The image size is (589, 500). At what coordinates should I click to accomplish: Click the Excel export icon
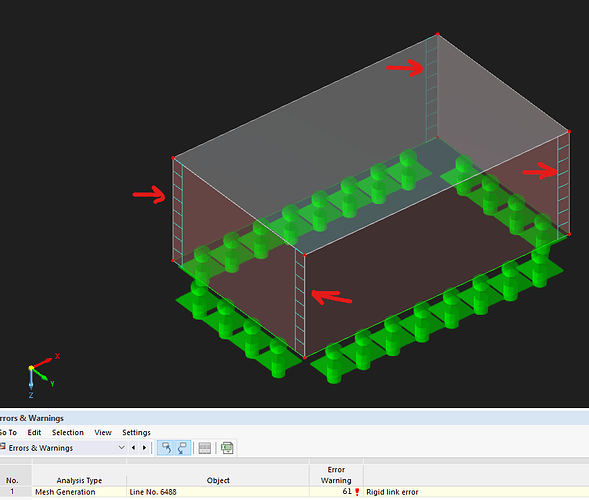click(x=227, y=448)
